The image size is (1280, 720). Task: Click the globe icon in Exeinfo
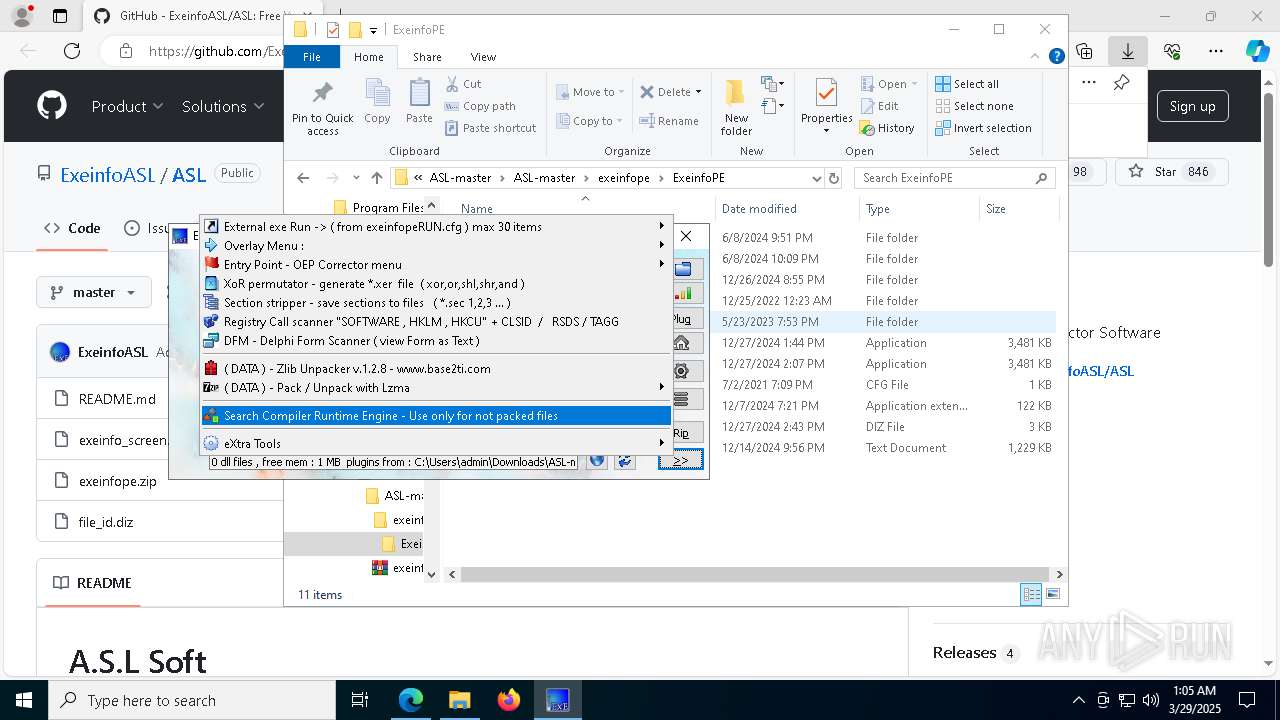tap(597, 461)
